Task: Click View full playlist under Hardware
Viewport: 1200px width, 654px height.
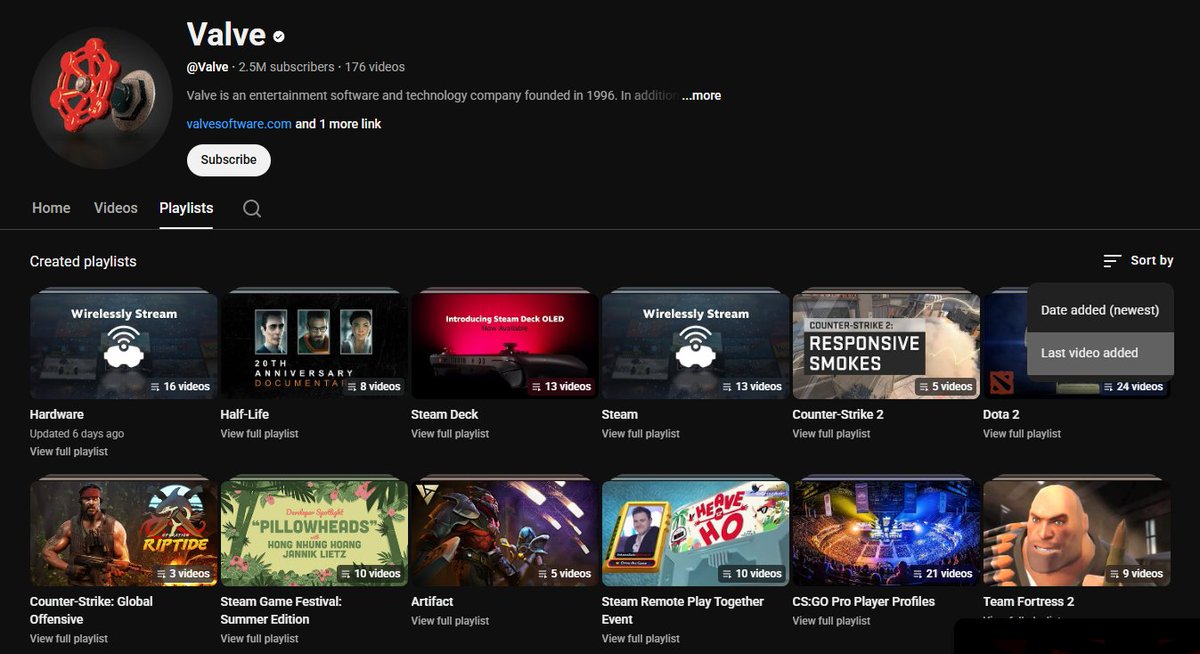Action: click(x=69, y=452)
